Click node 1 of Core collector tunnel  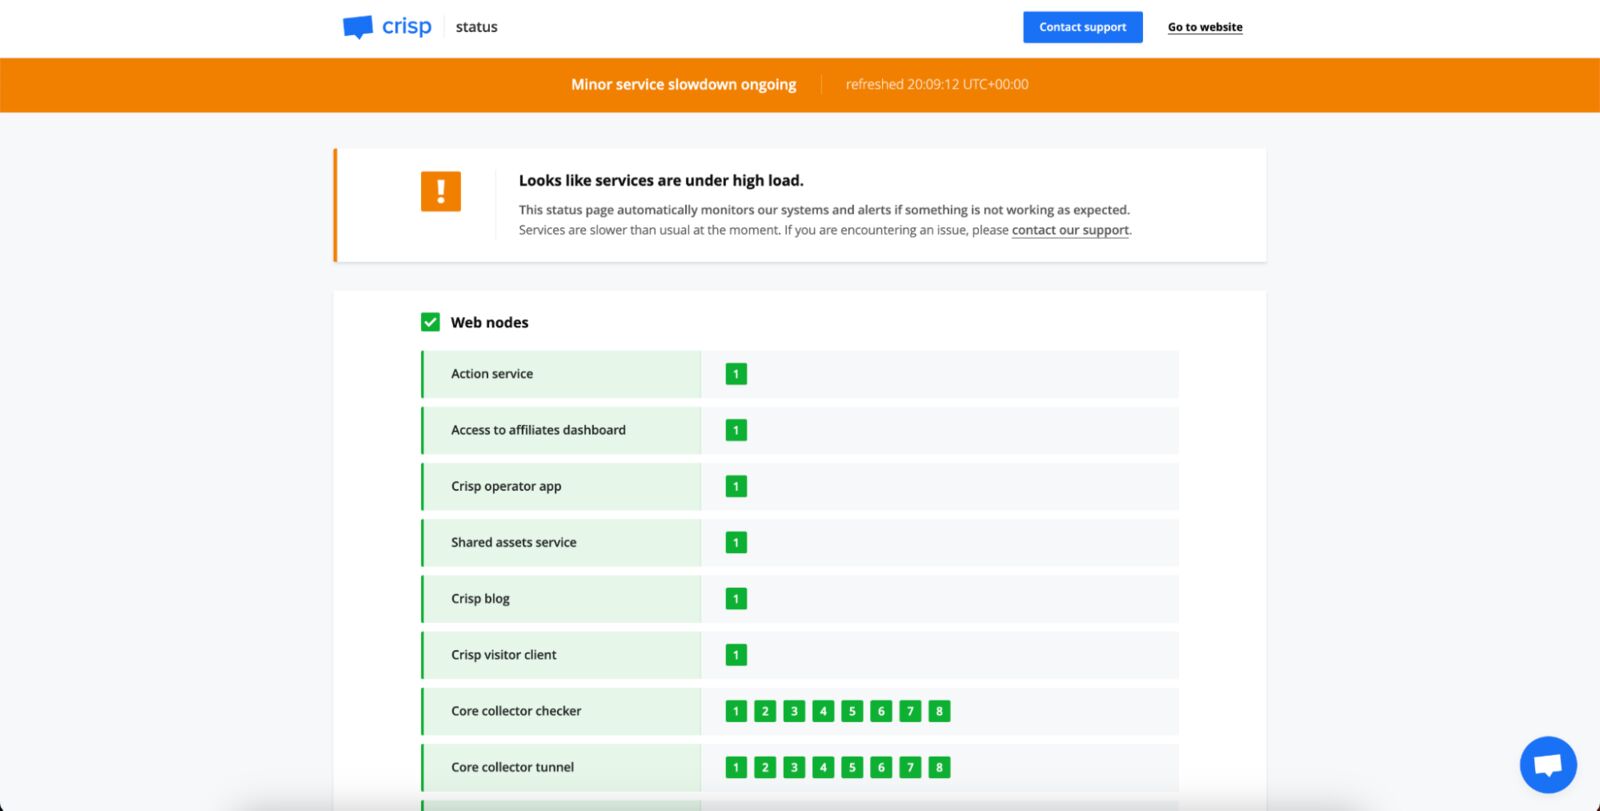coord(736,767)
